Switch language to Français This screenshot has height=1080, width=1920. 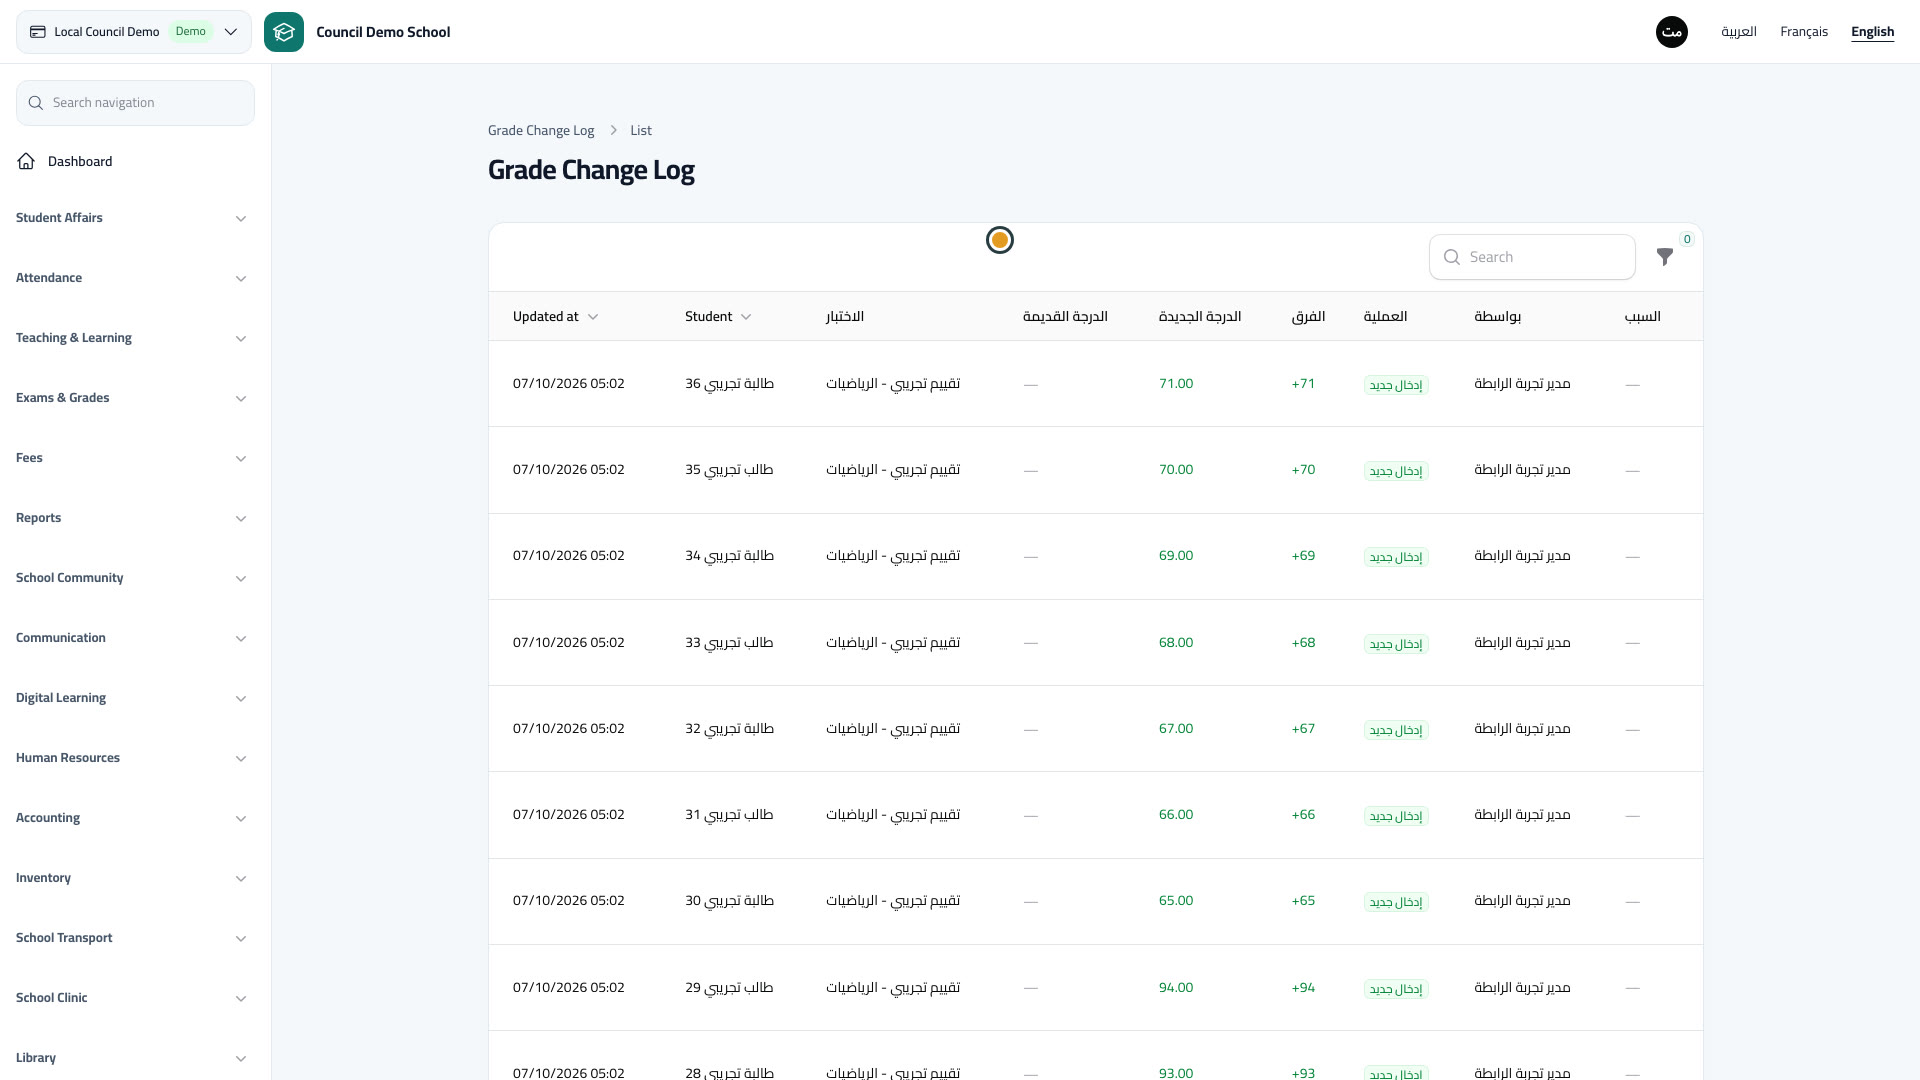1804,32
